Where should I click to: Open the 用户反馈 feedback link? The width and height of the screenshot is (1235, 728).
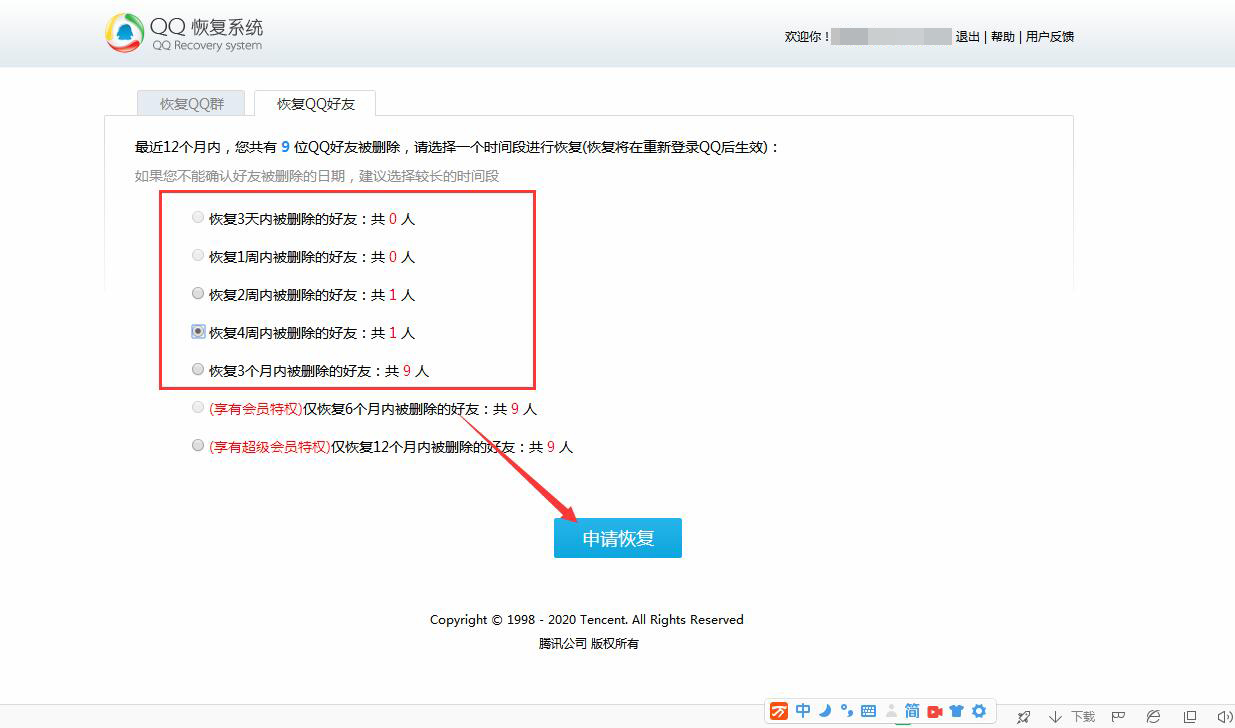(x=1050, y=37)
